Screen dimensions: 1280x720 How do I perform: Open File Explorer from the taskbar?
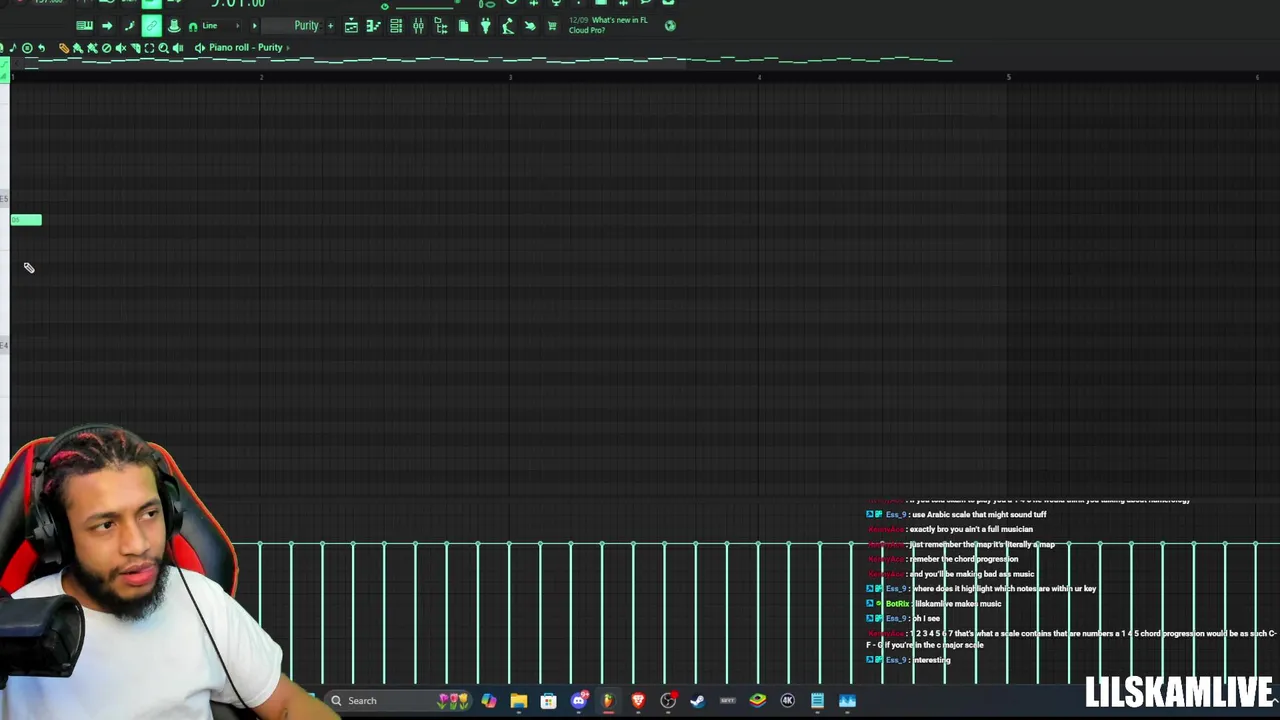point(518,701)
